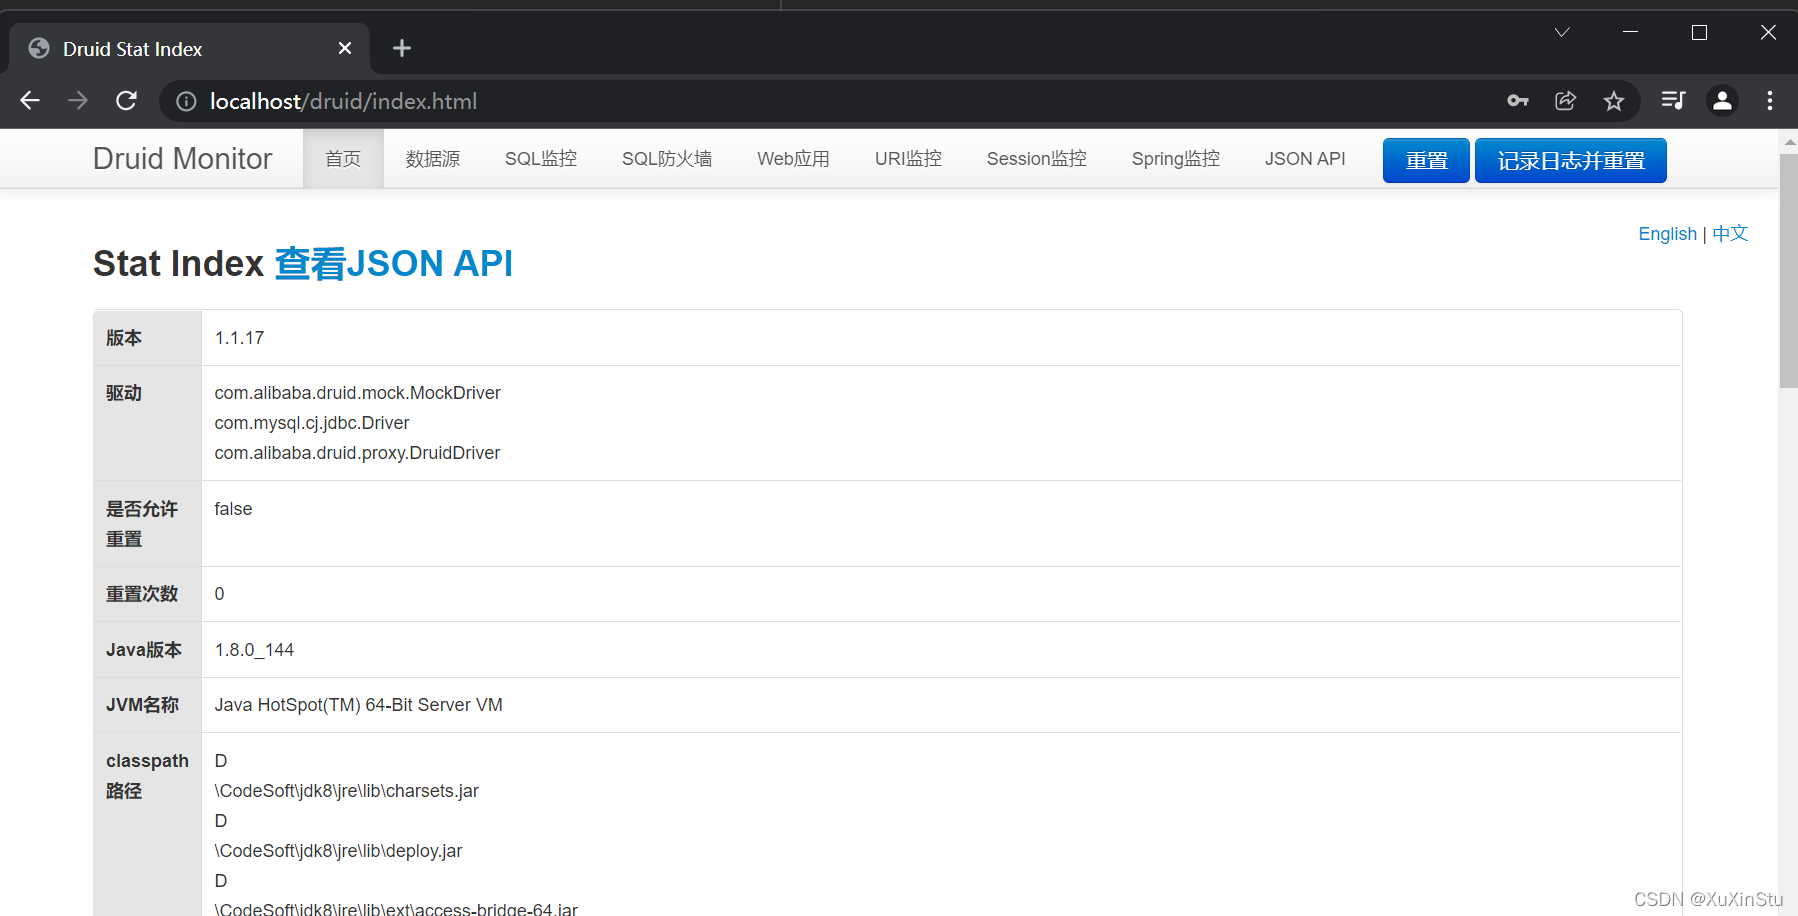Viewport: 1798px width, 916px height.
Task: Go back to the previous page
Action: click(x=30, y=101)
